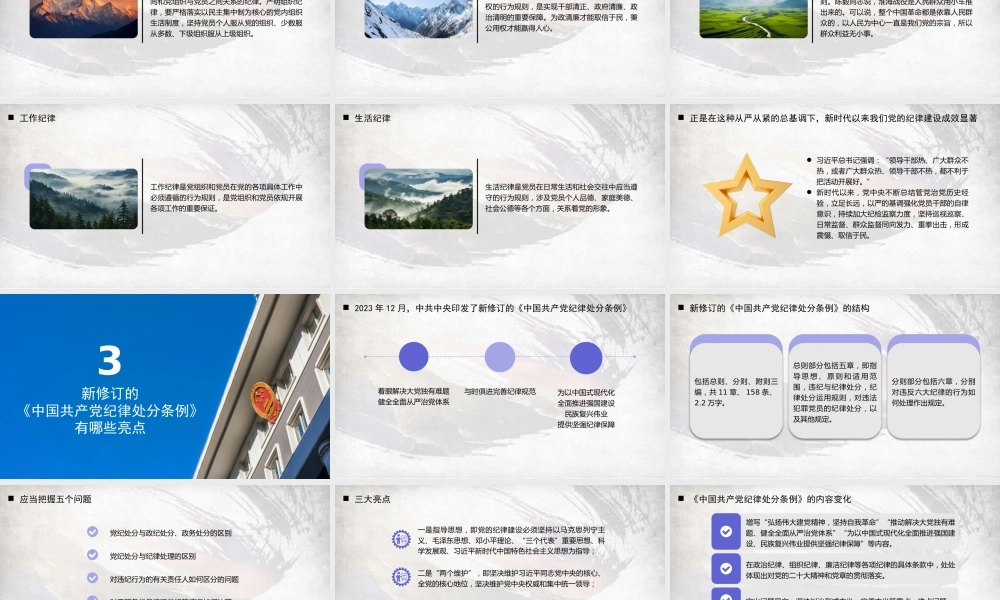Click the slide title 生活纪律

coord(372,118)
